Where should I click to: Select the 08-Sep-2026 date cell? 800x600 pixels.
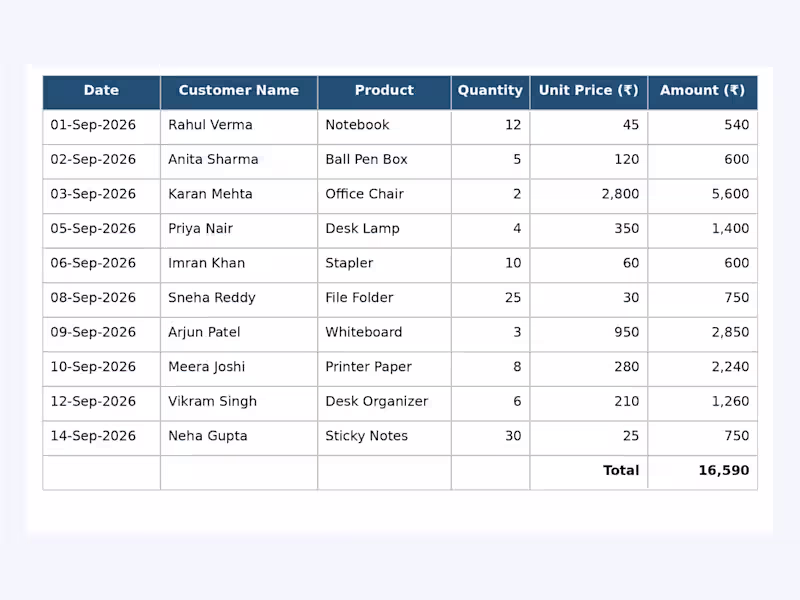(102, 300)
